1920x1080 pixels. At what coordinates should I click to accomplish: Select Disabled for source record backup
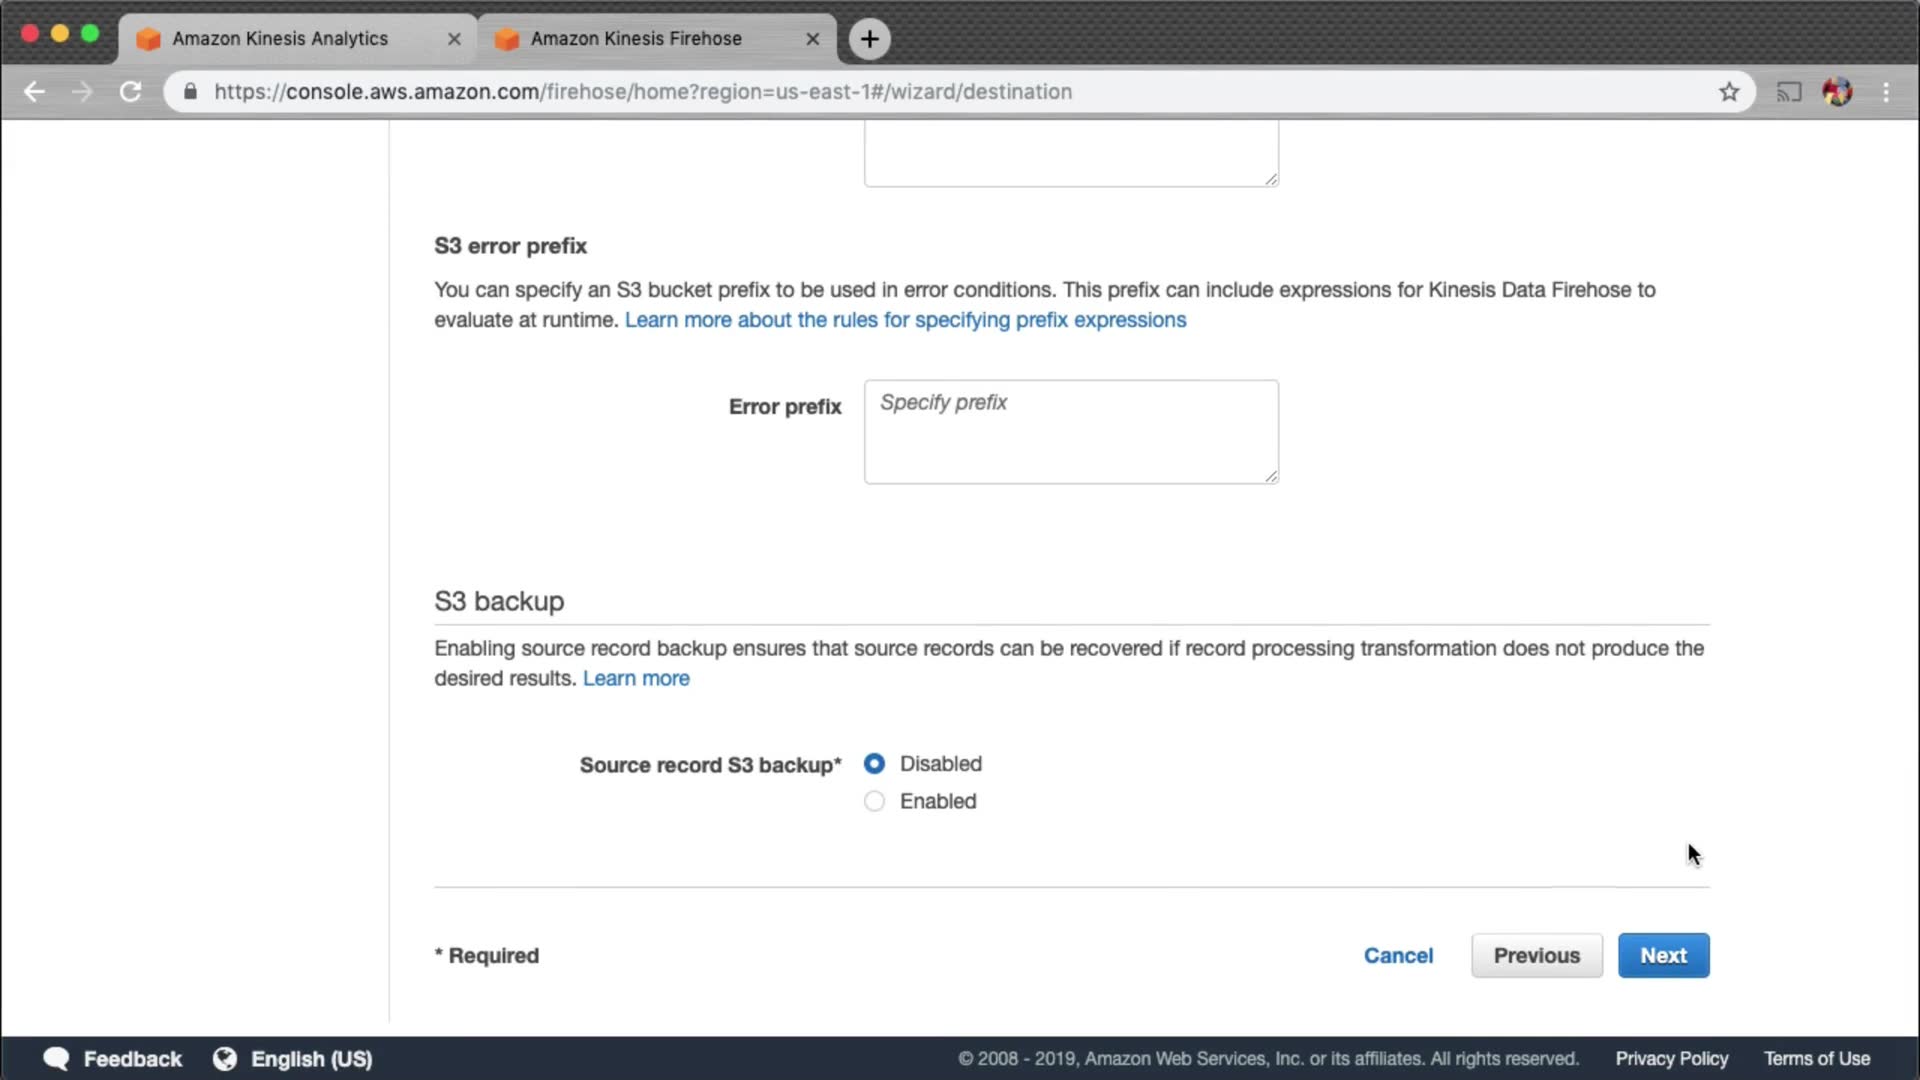[x=874, y=764]
